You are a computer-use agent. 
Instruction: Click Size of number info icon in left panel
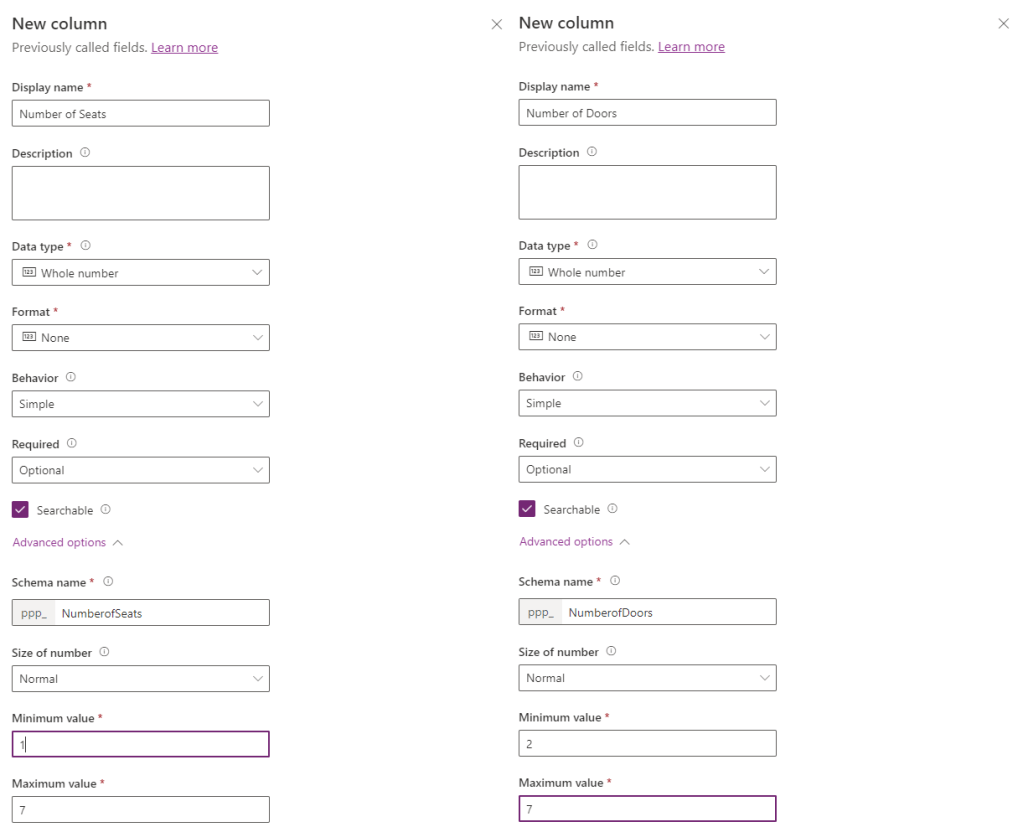click(104, 652)
